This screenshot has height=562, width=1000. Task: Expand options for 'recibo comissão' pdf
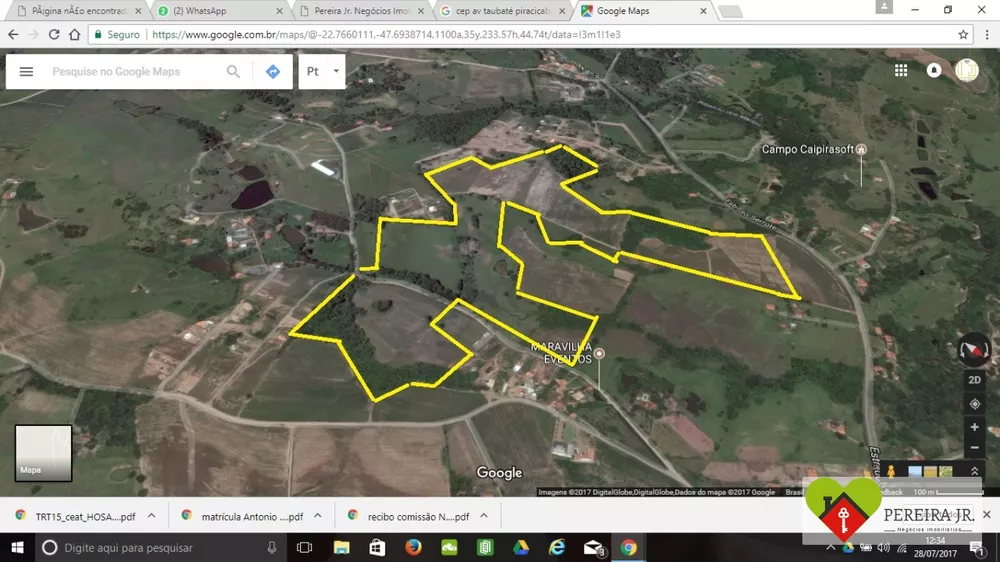click(484, 516)
